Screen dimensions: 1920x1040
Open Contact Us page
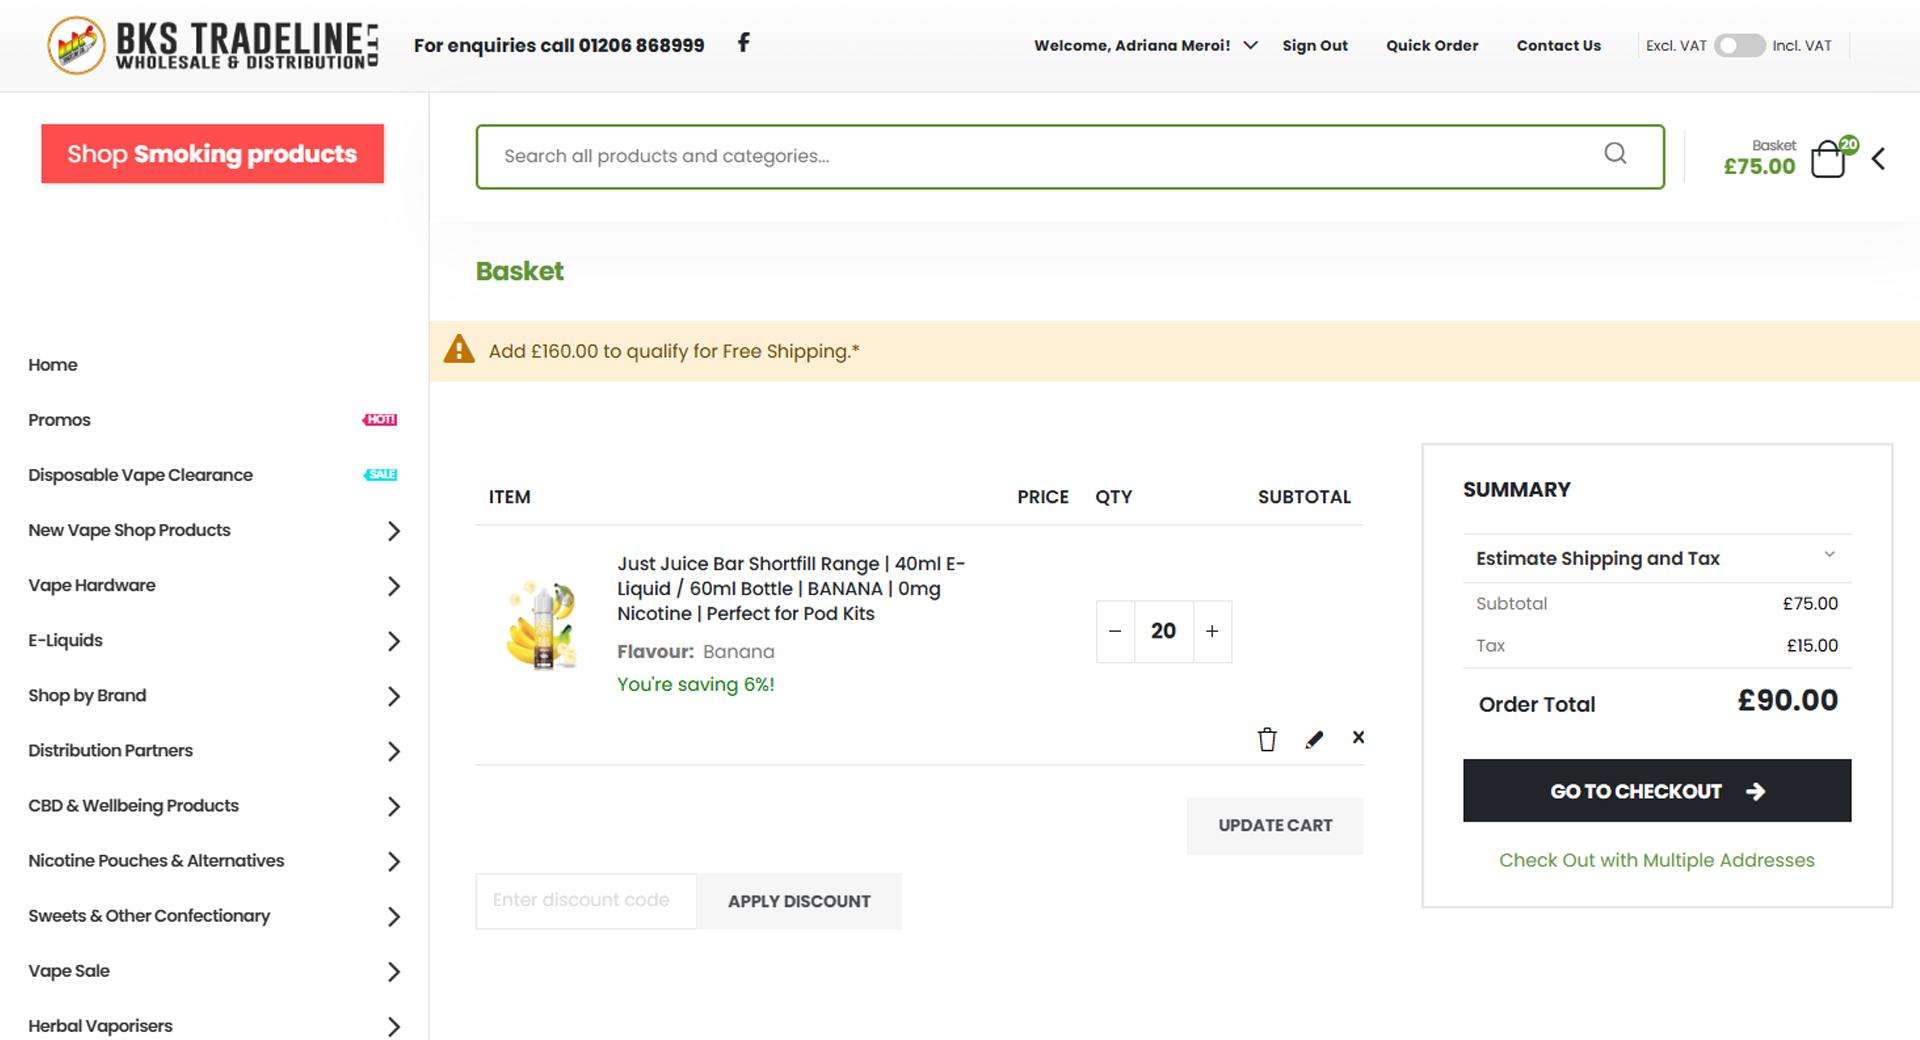tap(1559, 45)
